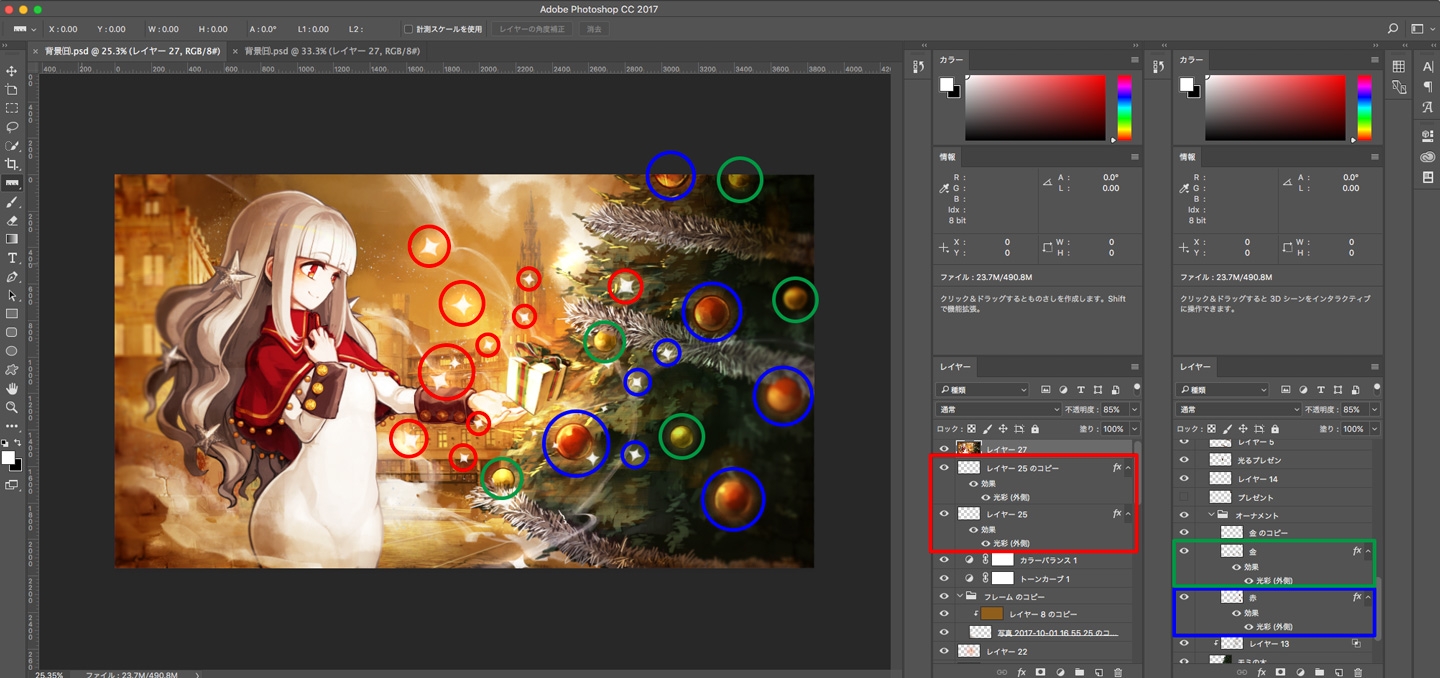Select the Rectangular Marquee tool
This screenshot has height=678, width=1440.
pyautogui.click(x=12, y=108)
